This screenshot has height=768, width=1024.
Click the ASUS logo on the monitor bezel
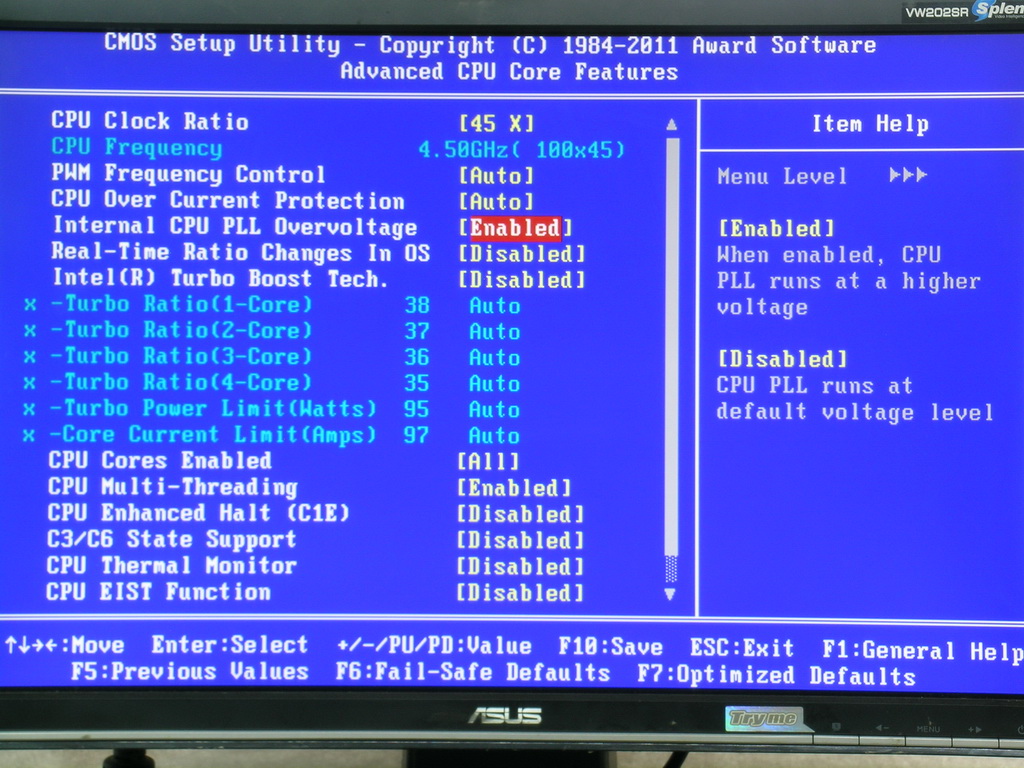point(505,716)
